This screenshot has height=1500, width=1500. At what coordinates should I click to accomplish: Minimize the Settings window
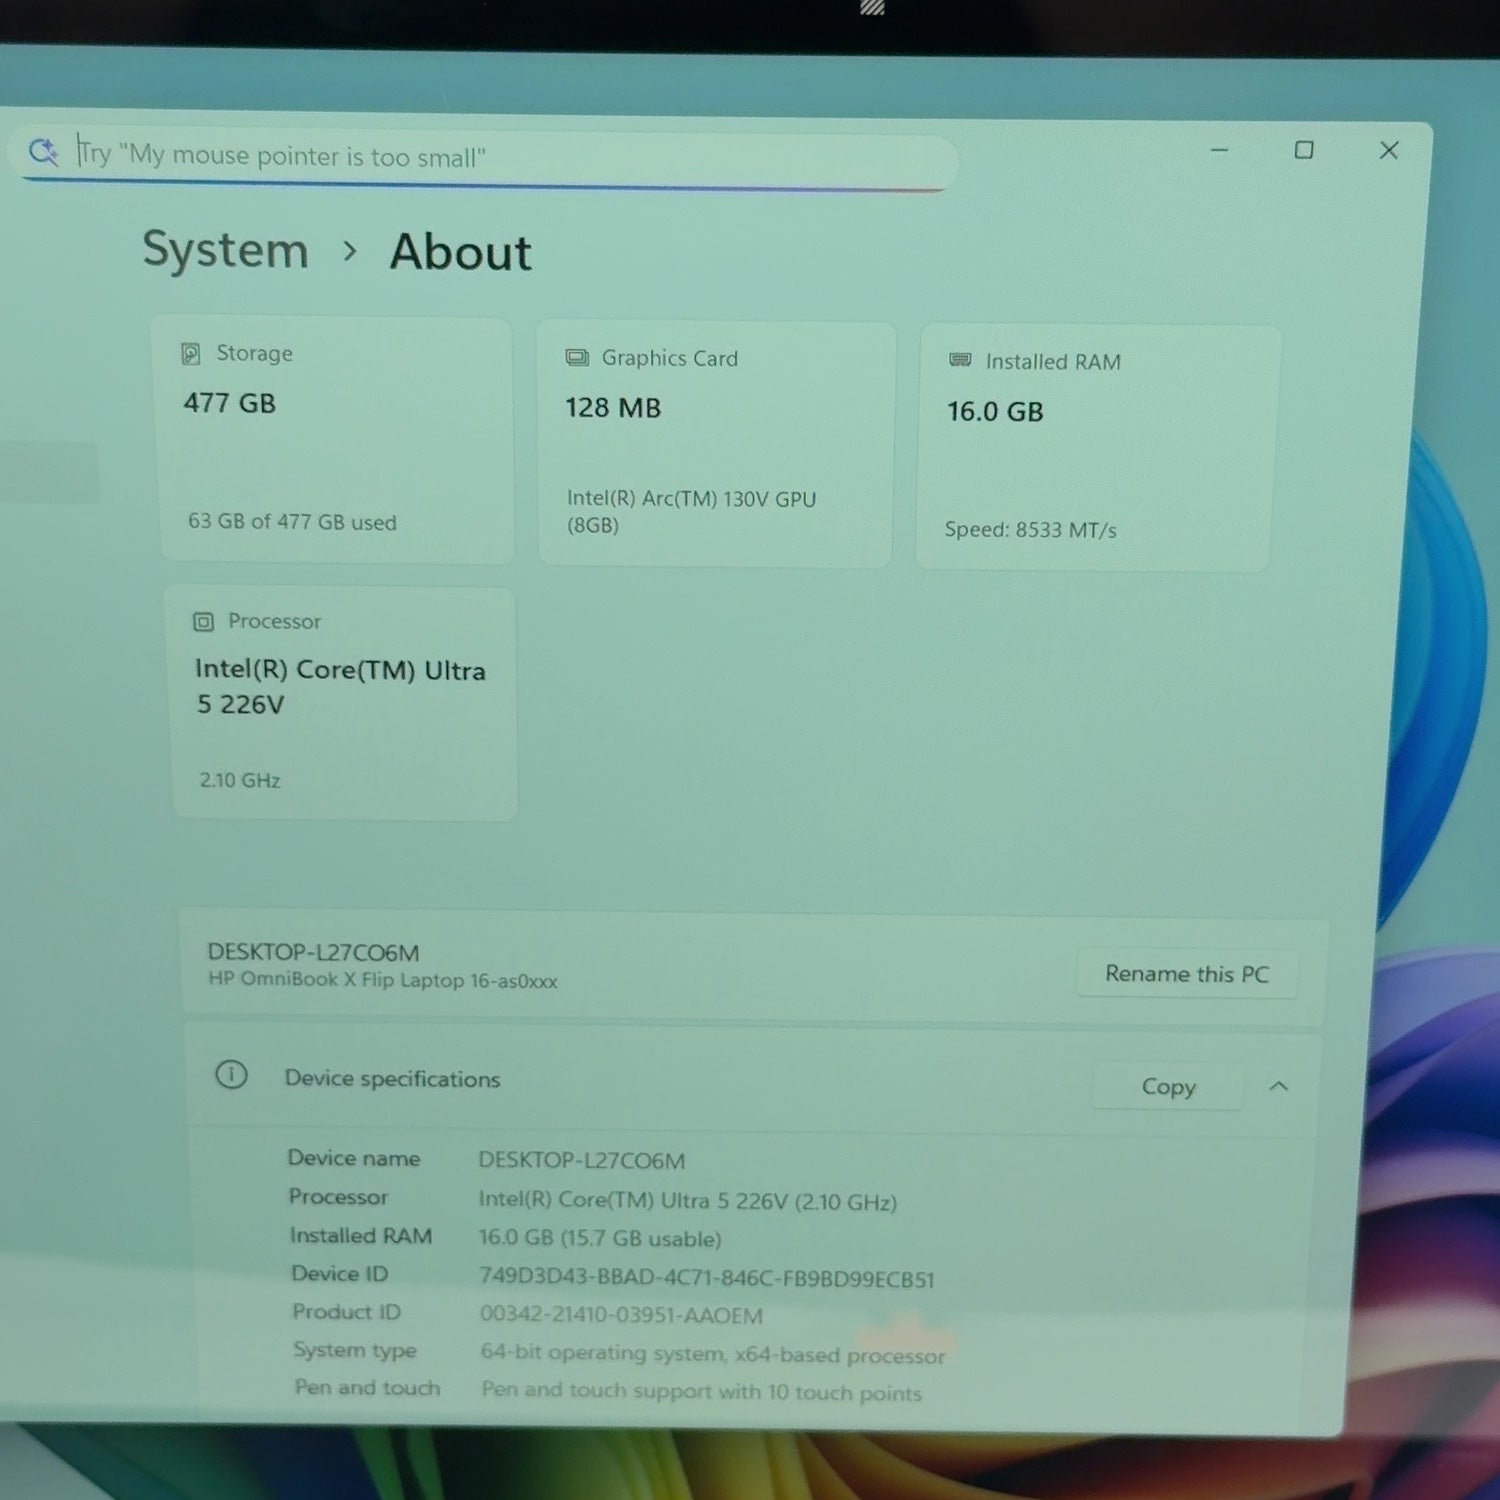coord(1219,150)
